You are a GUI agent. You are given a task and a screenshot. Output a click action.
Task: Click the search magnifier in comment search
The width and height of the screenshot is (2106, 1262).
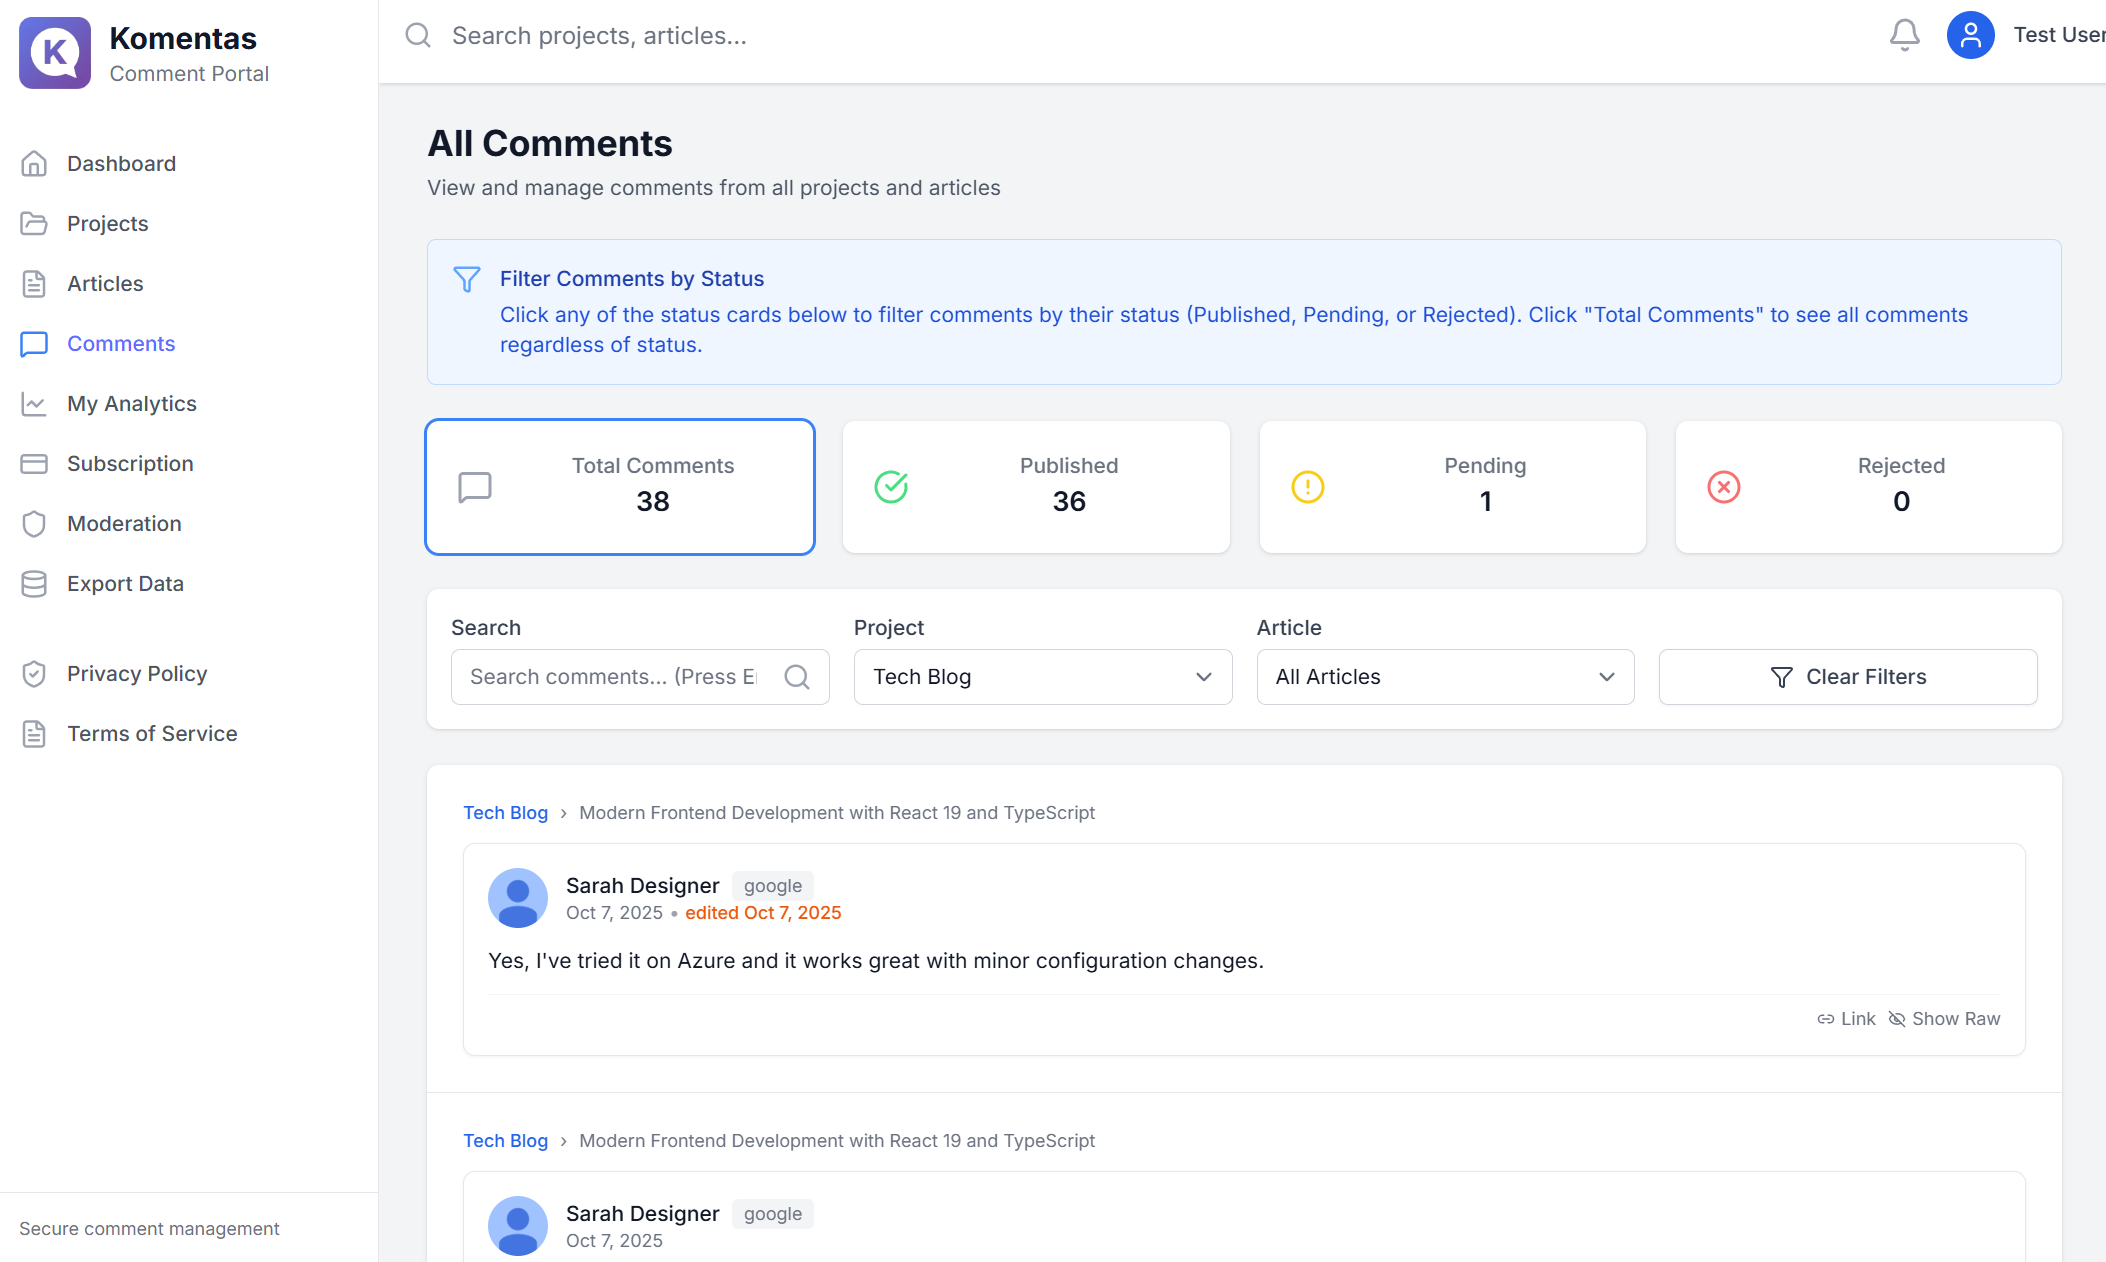(797, 677)
